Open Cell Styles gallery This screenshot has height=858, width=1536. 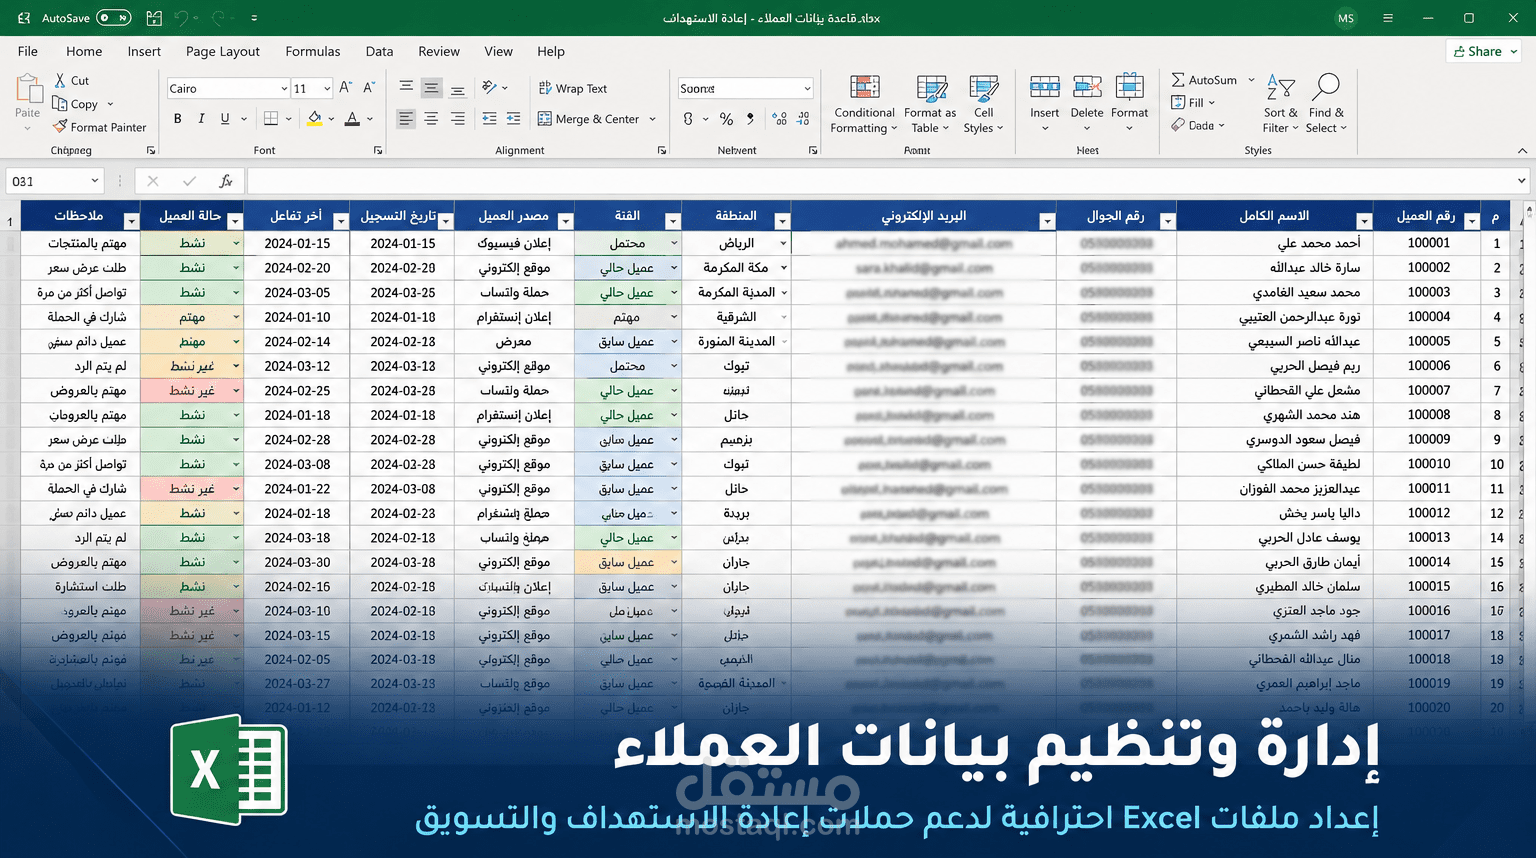[983, 104]
